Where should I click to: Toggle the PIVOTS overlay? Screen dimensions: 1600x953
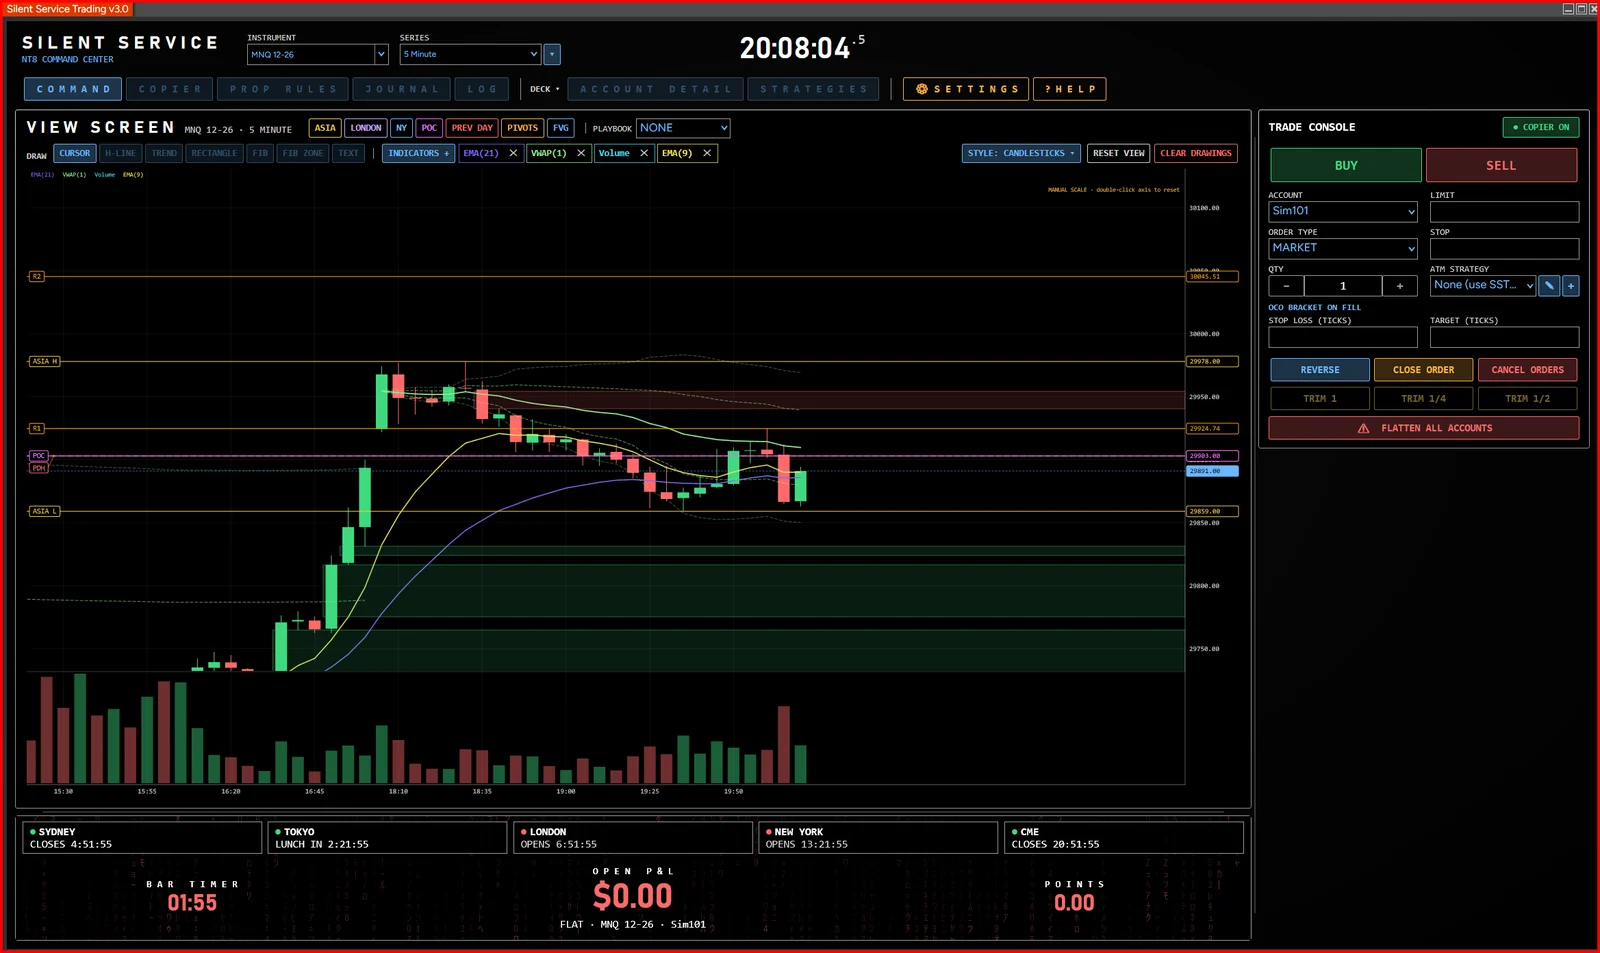tap(522, 128)
